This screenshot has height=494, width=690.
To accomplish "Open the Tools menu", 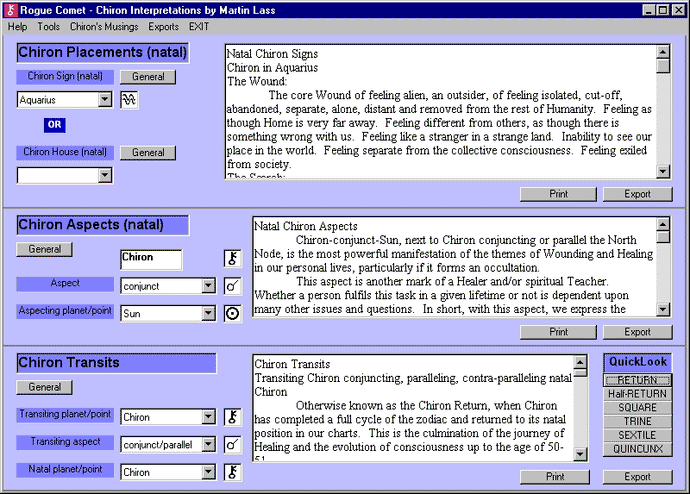I will pyautogui.click(x=48, y=27).
